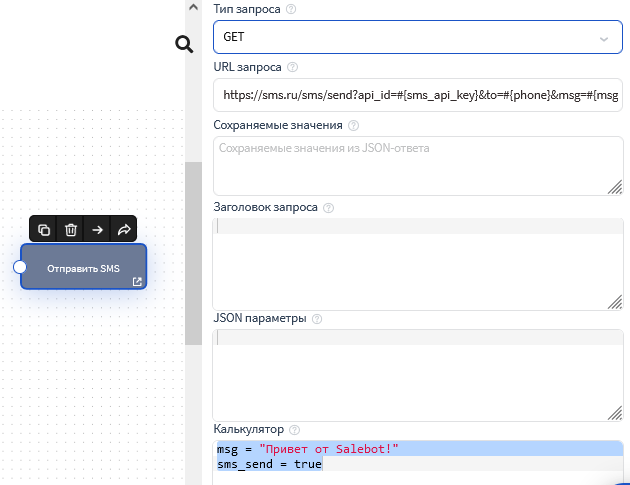Viewport: 630px width, 485px height.
Task: Click the help icon next to Сохраняемые значения
Action: (353, 125)
